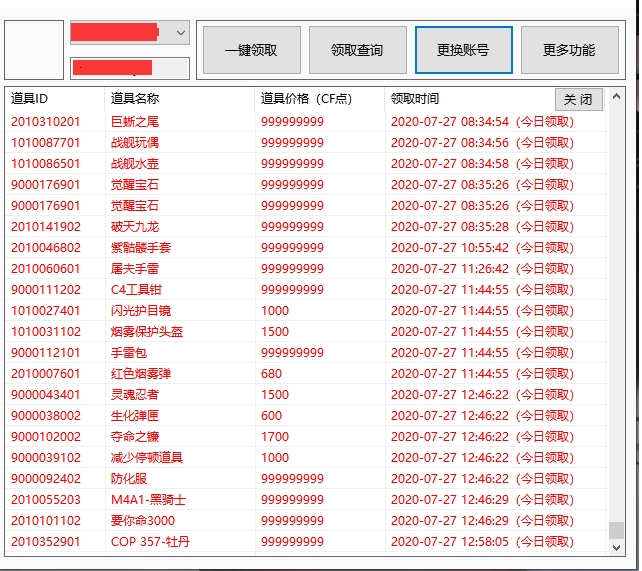
Task: Select row 要你命3000
Action: pyautogui.click(x=305, y=521)
